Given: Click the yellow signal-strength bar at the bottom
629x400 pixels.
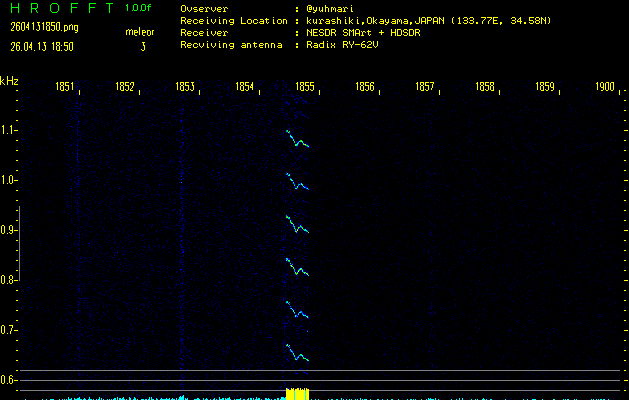Looking at the screenshot, I should [297, 394].
